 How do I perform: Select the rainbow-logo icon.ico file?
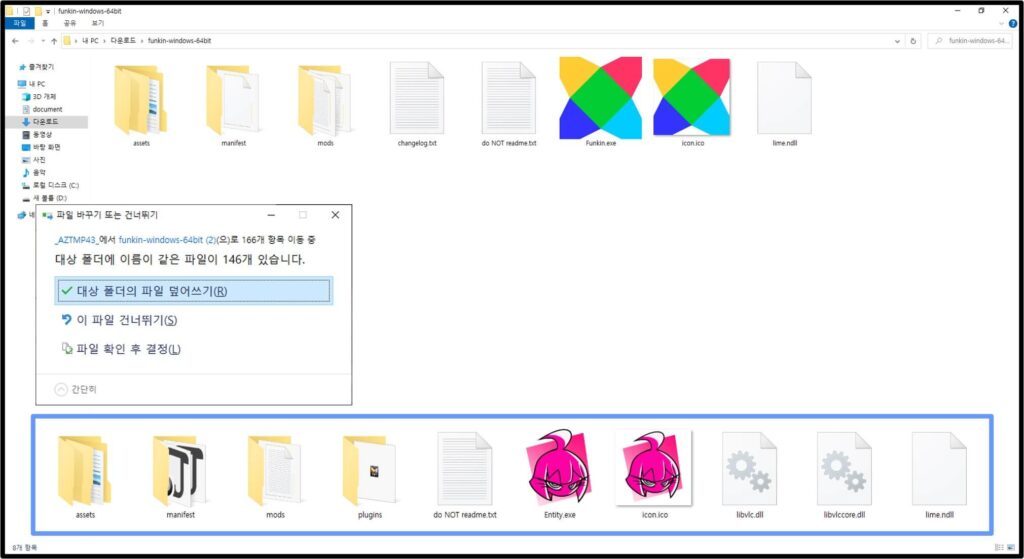(x=692, y=101)
